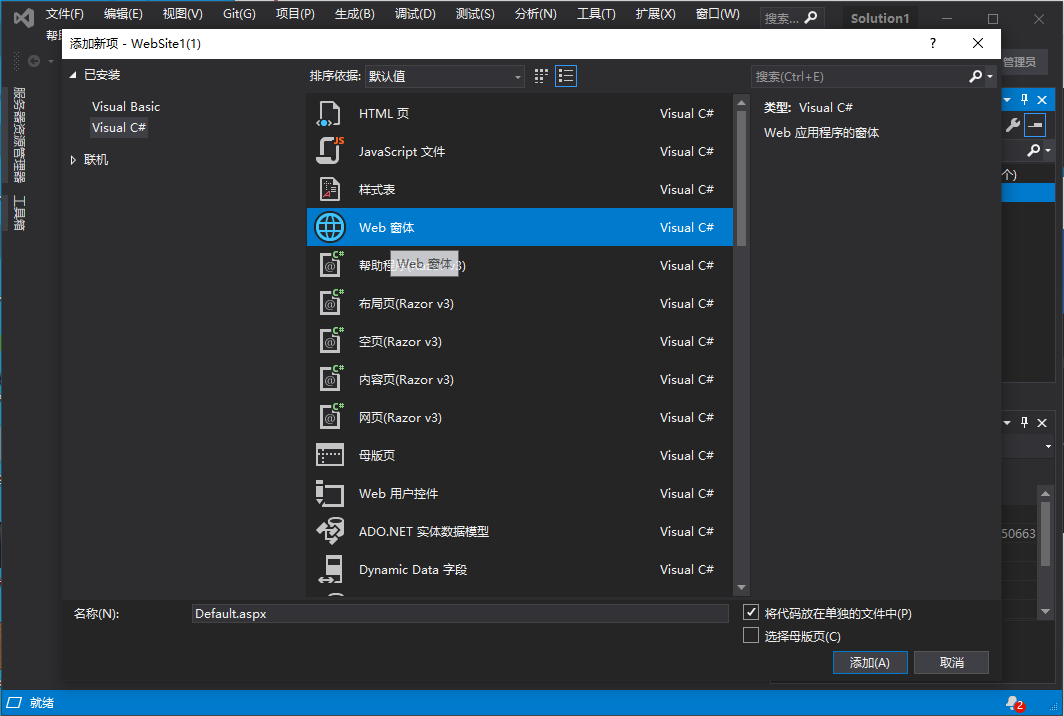Collapse the 已安装 tree node

pyautogui.click(x=73, y=75)
